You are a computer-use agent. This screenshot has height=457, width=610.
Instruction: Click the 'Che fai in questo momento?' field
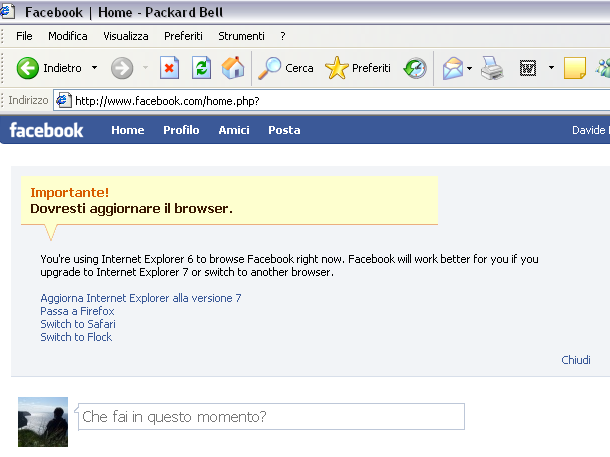[271, 417]
